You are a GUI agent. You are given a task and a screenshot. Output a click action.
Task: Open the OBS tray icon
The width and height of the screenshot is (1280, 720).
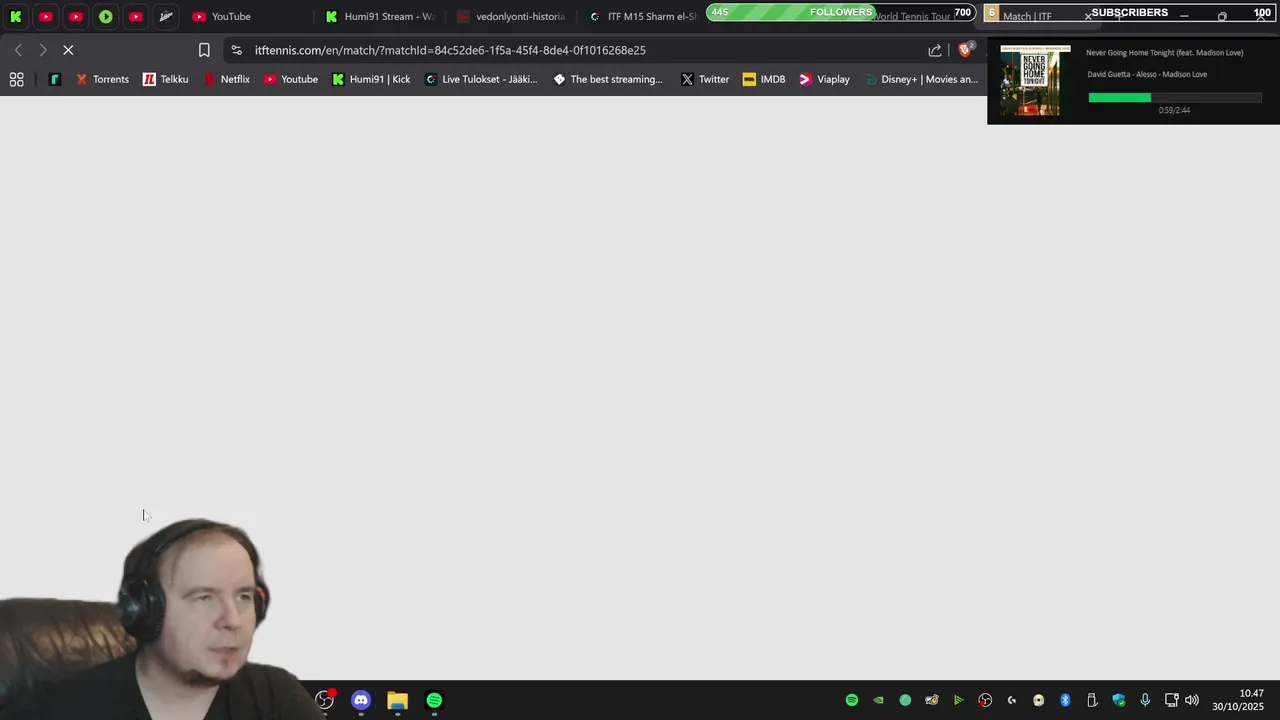click(985, 700)
